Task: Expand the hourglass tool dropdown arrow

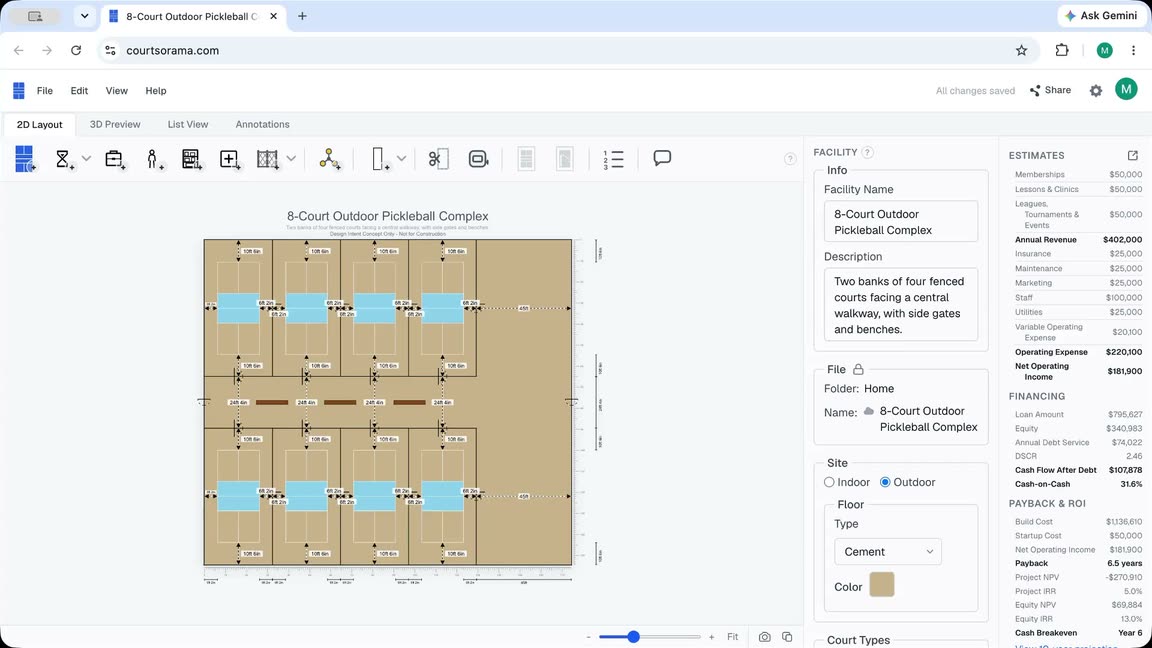Action: pos(86,159)
